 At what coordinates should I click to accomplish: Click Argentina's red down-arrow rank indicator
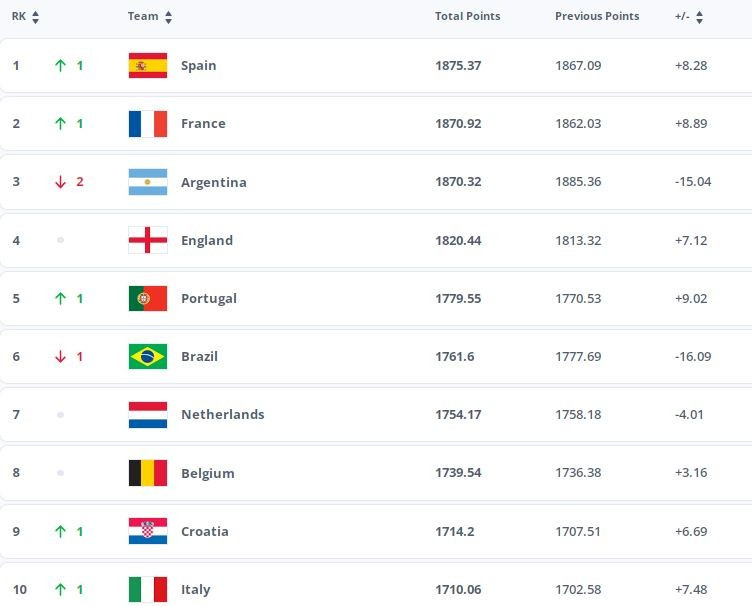click(60, 182)
